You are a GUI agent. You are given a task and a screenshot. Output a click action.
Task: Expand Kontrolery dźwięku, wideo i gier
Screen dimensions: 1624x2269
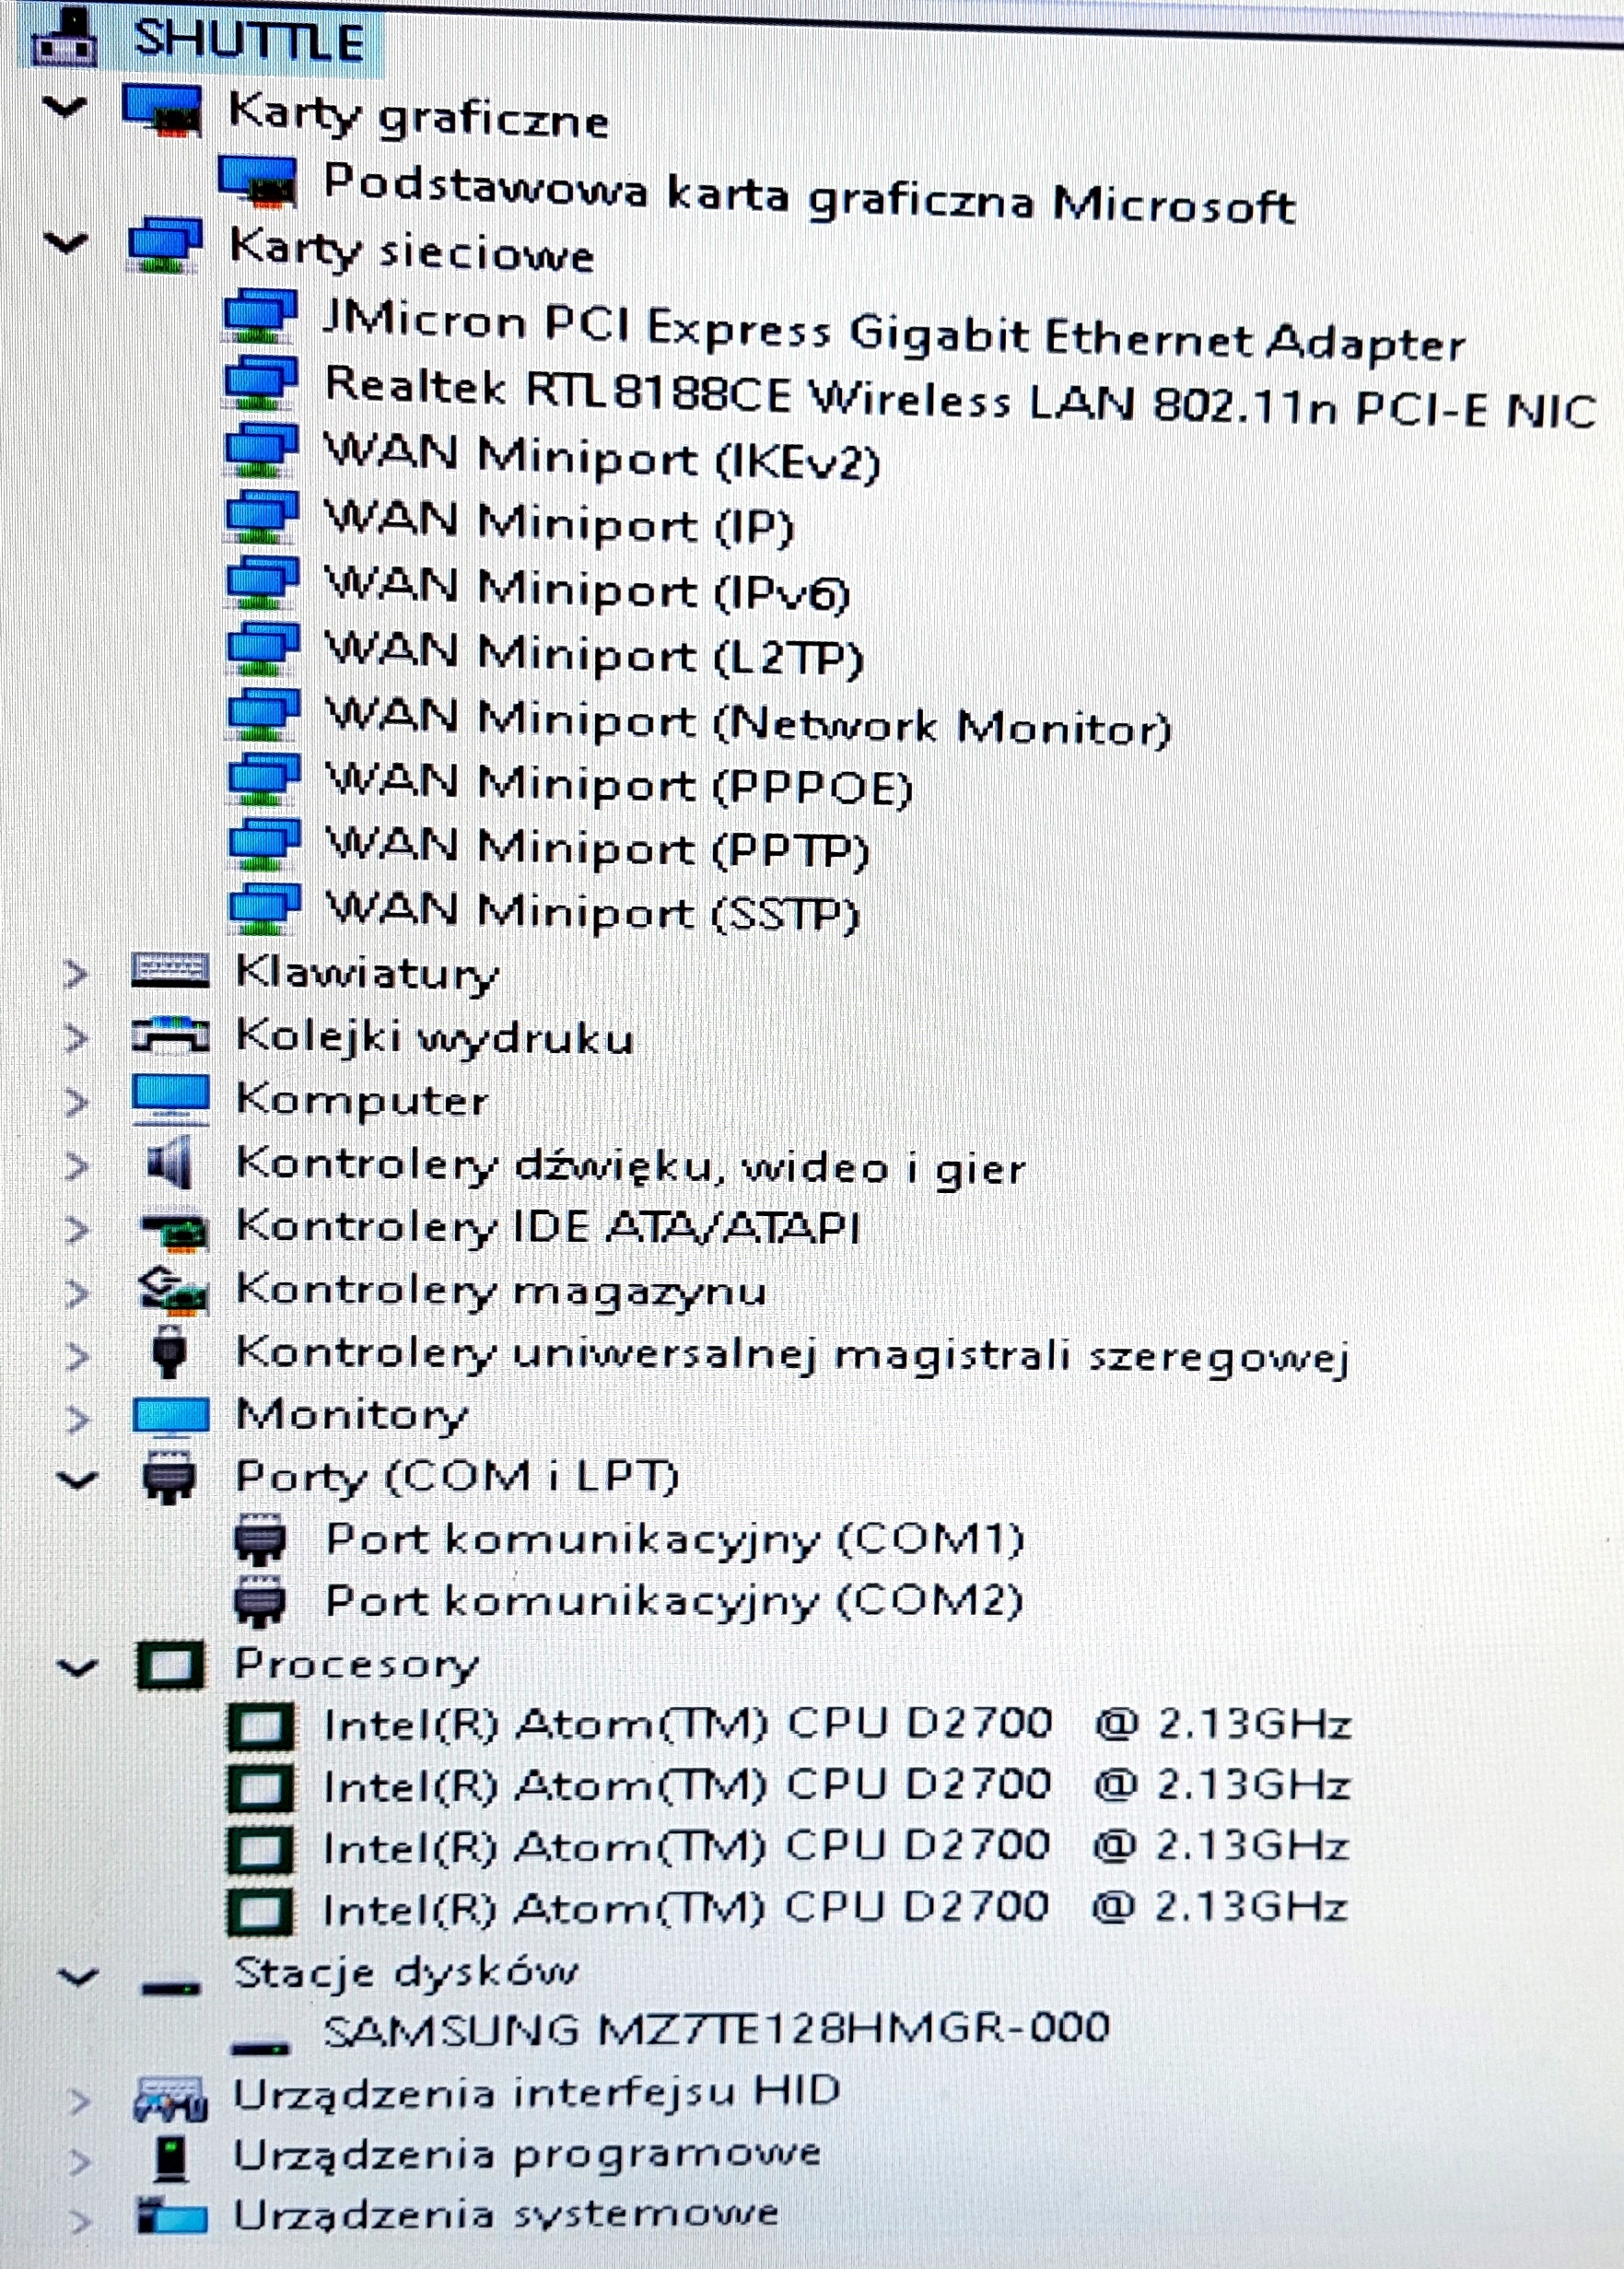[x=75, y=1166]
